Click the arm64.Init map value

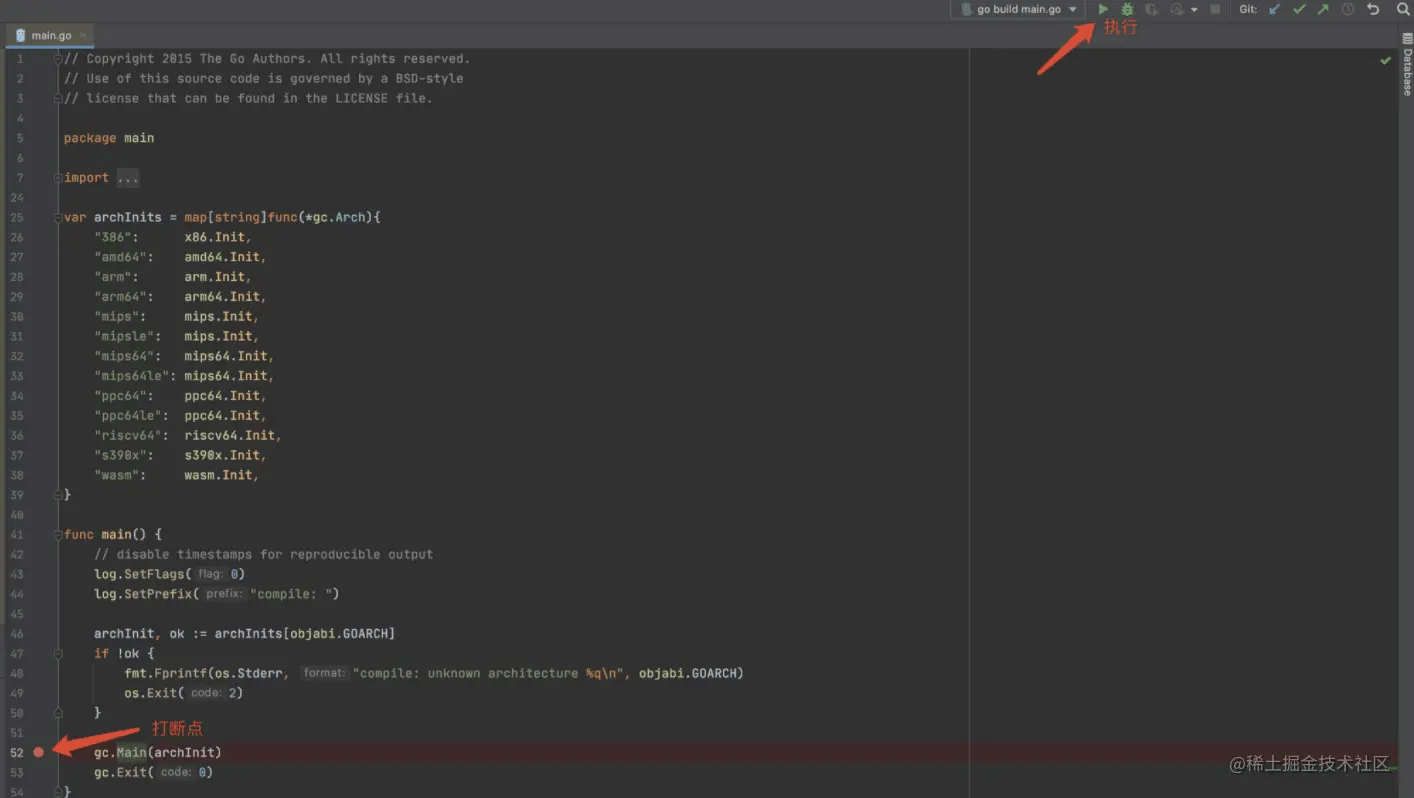tap(222, 296)
